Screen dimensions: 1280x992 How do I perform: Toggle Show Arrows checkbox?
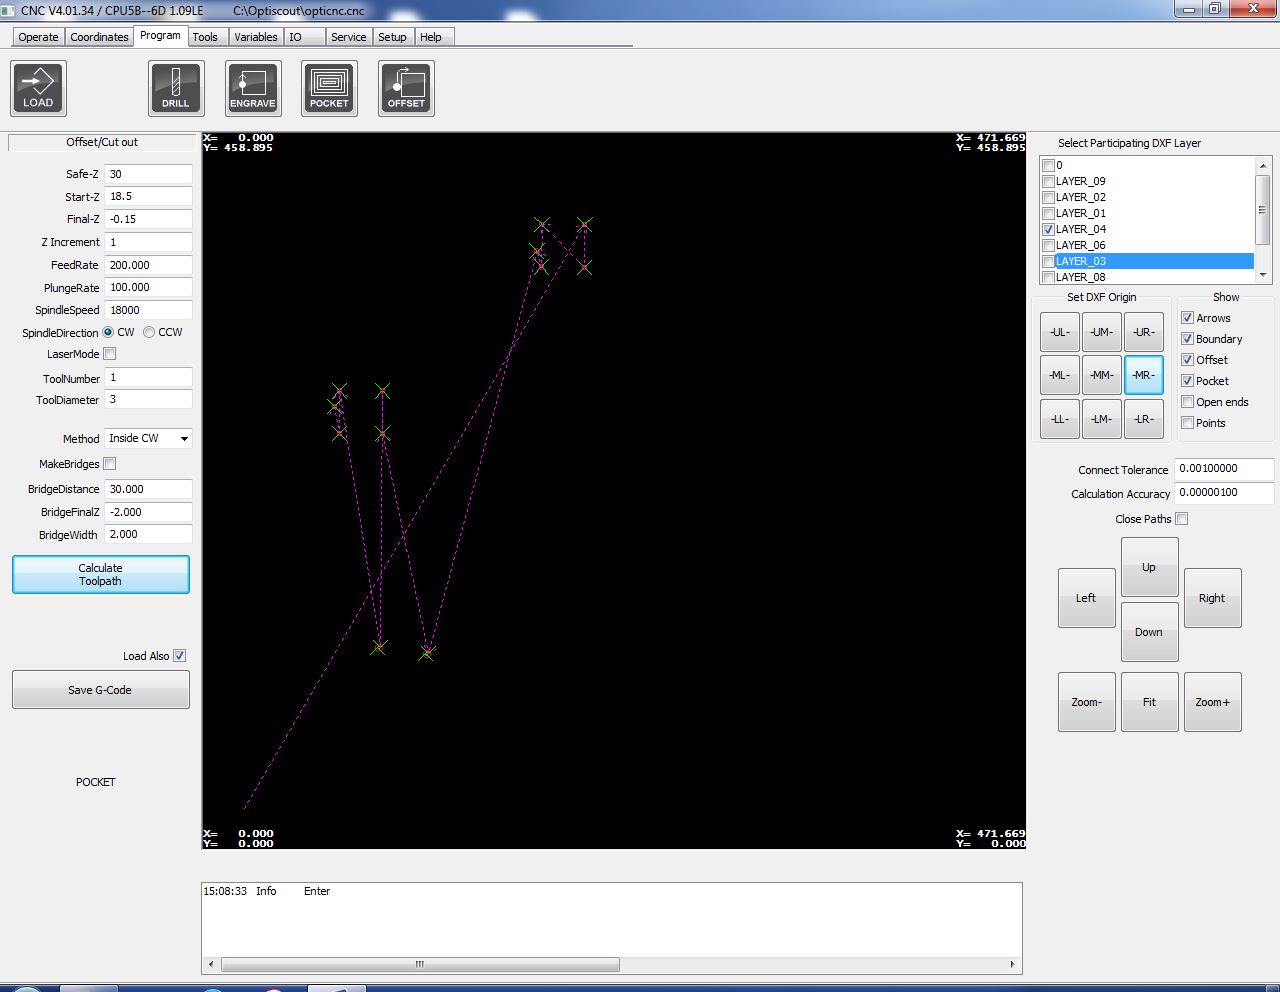1188,318
